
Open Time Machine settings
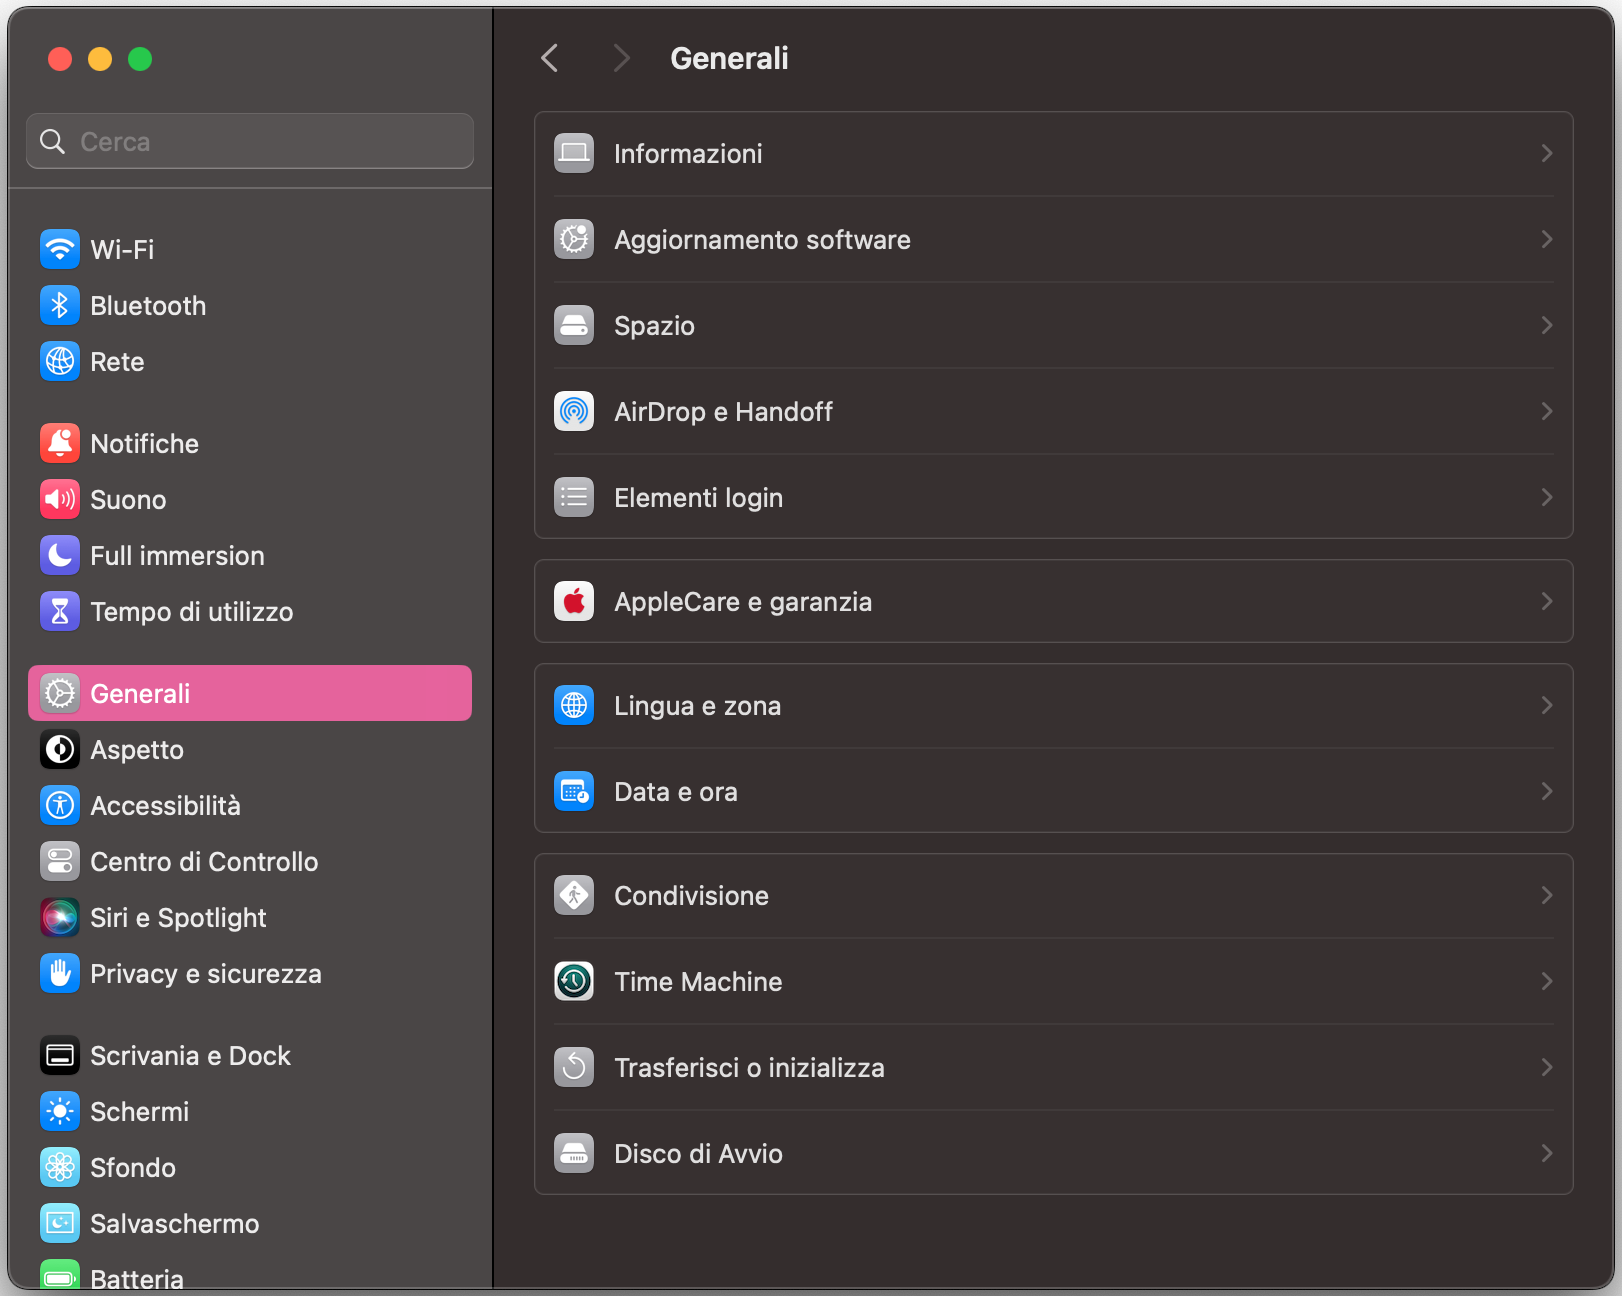698,981
